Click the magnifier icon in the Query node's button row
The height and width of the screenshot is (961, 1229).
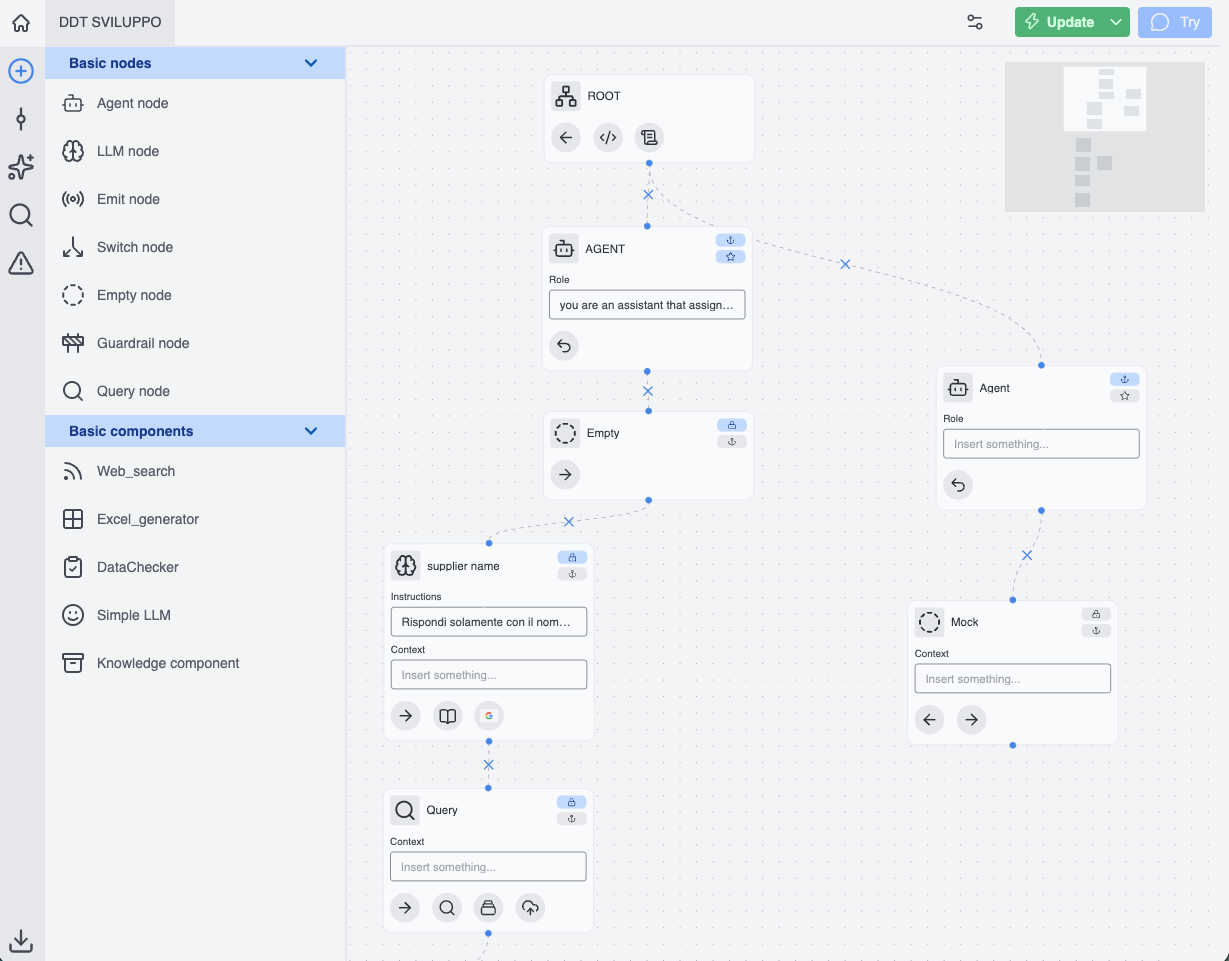pos(447,907)
